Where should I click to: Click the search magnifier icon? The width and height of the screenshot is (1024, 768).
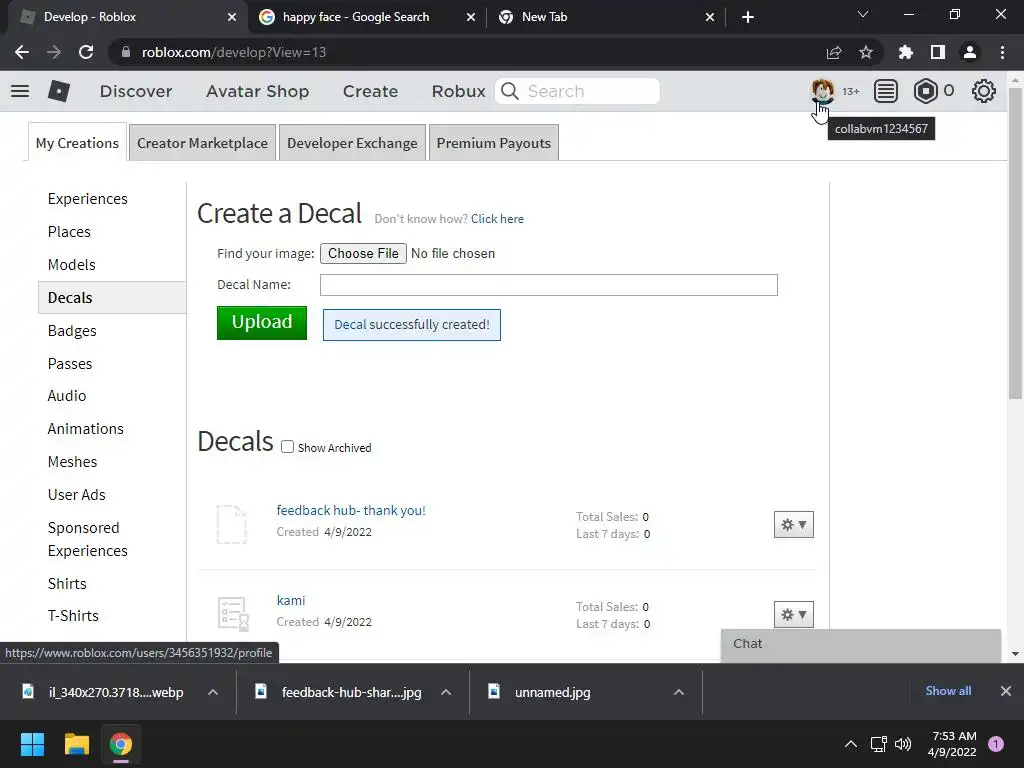click(x=510, y=91)
